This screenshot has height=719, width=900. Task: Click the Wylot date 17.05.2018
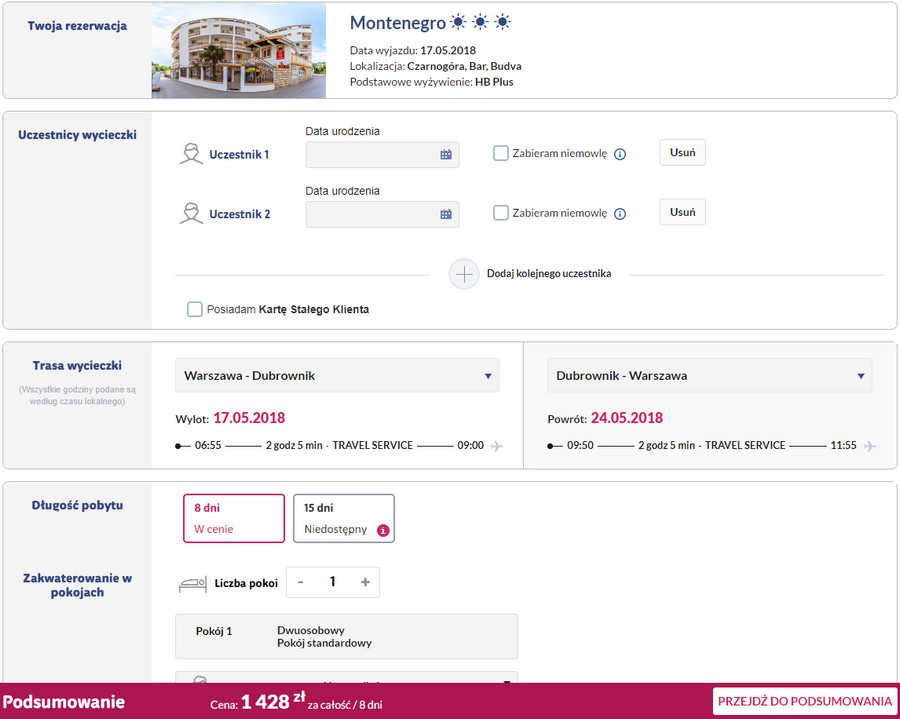tap(249, 418)
